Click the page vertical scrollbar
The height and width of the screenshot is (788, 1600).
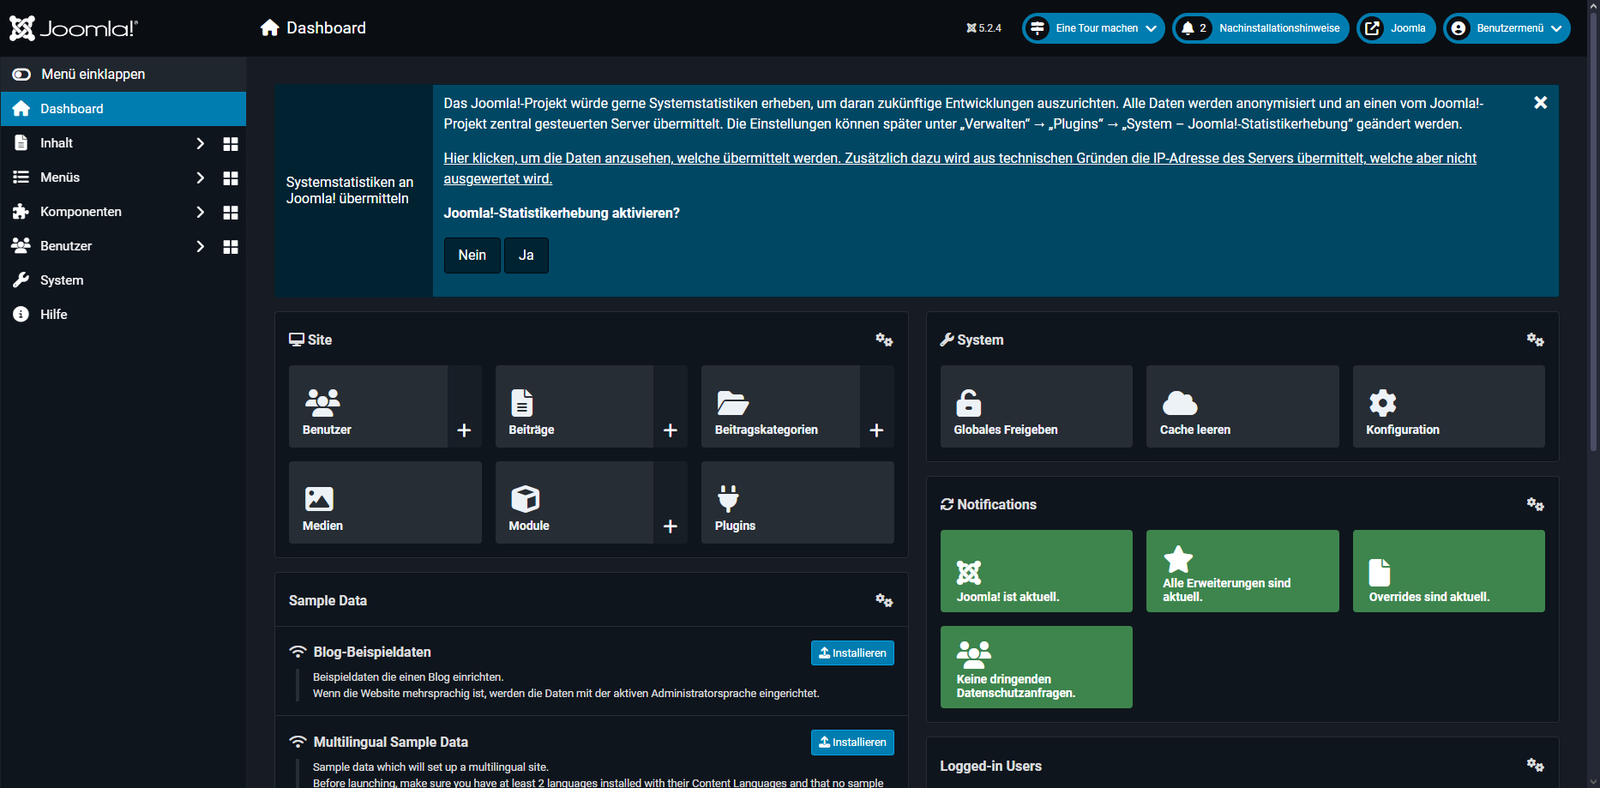(x=1593, y=230)
